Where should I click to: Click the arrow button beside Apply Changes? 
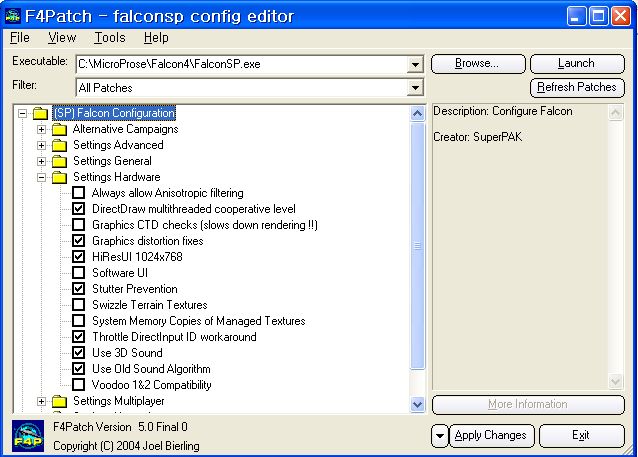(x=441, y=436)
